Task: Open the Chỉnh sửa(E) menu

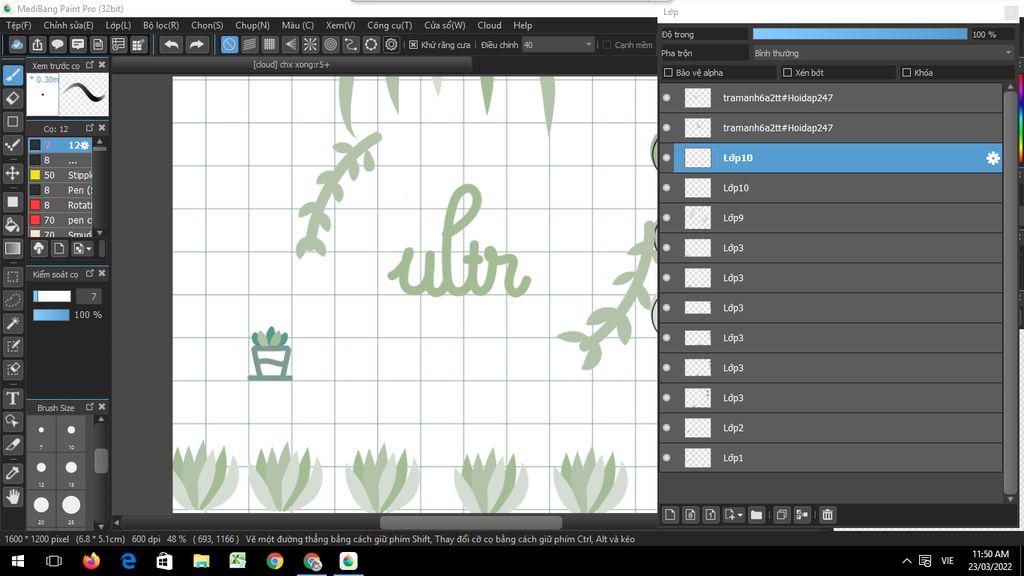Action: (x=69, y=25)
